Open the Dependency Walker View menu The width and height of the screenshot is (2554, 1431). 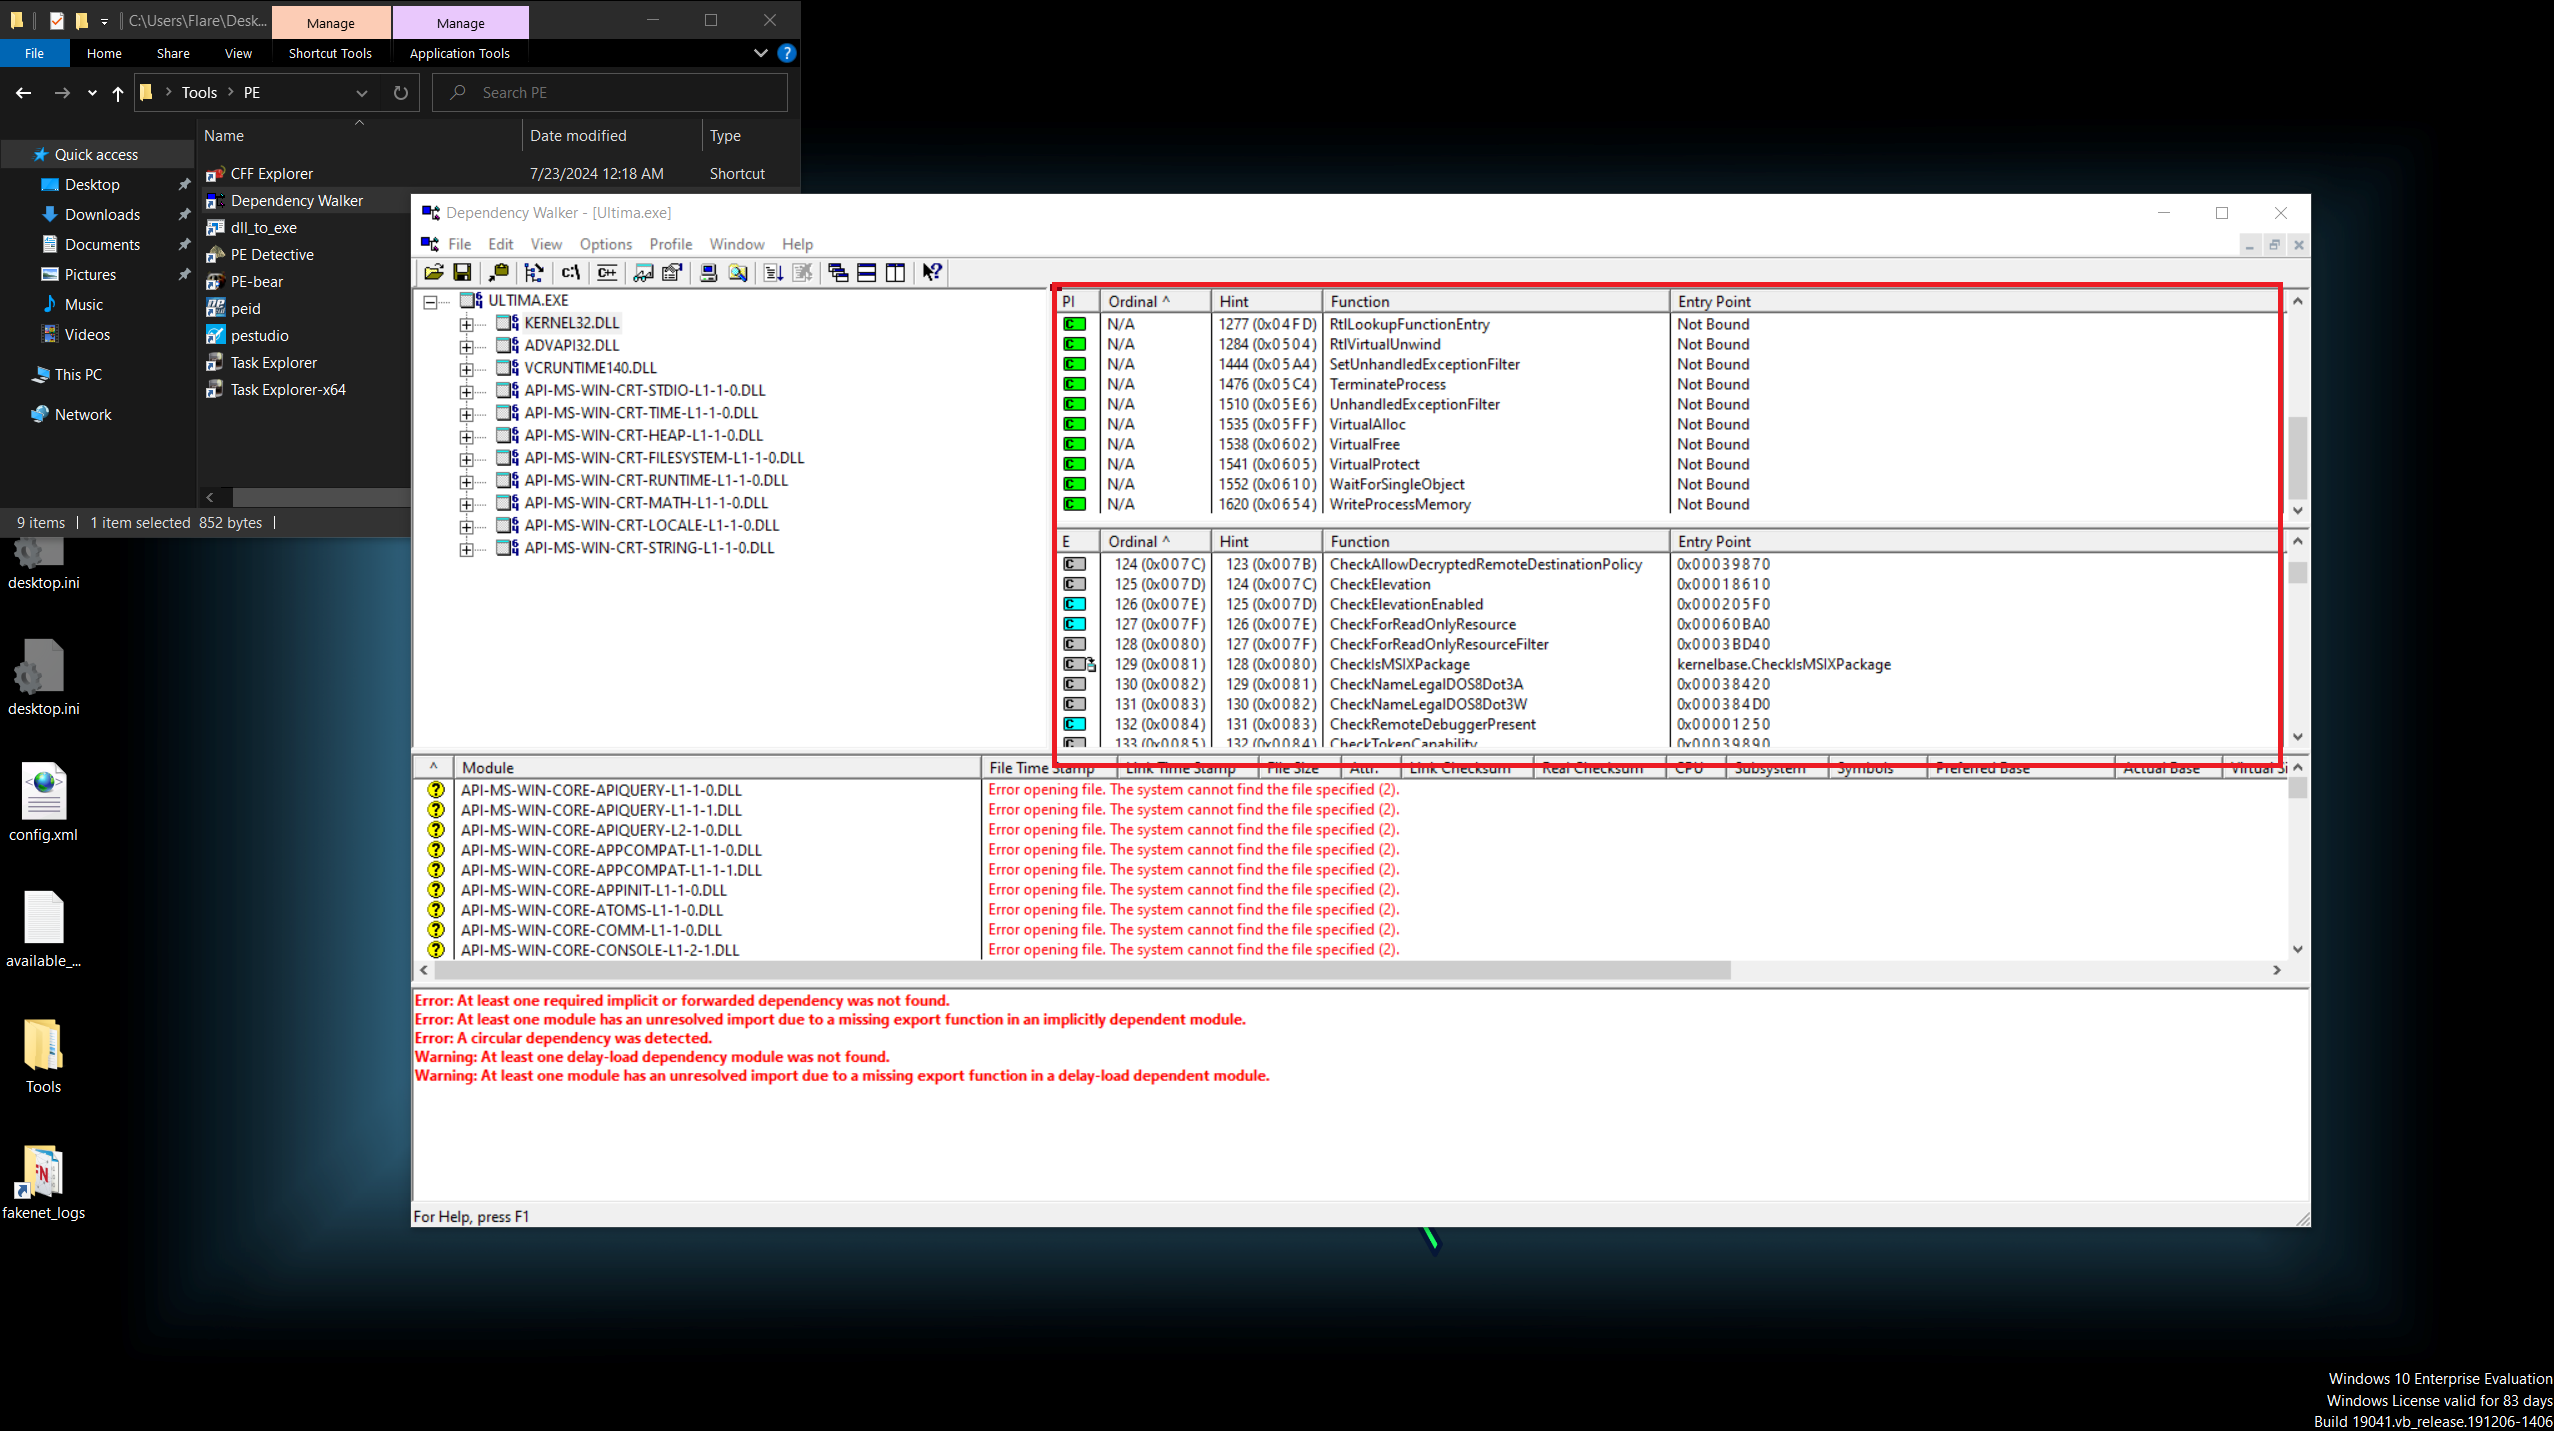click(x=546, y=244)
